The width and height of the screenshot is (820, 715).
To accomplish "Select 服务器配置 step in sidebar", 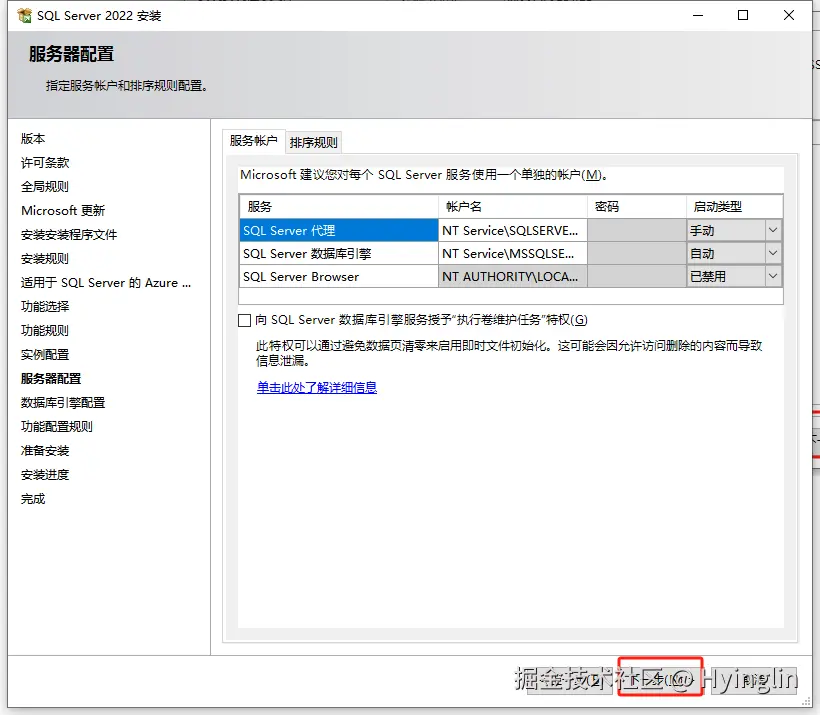I will tap(51, 379).
